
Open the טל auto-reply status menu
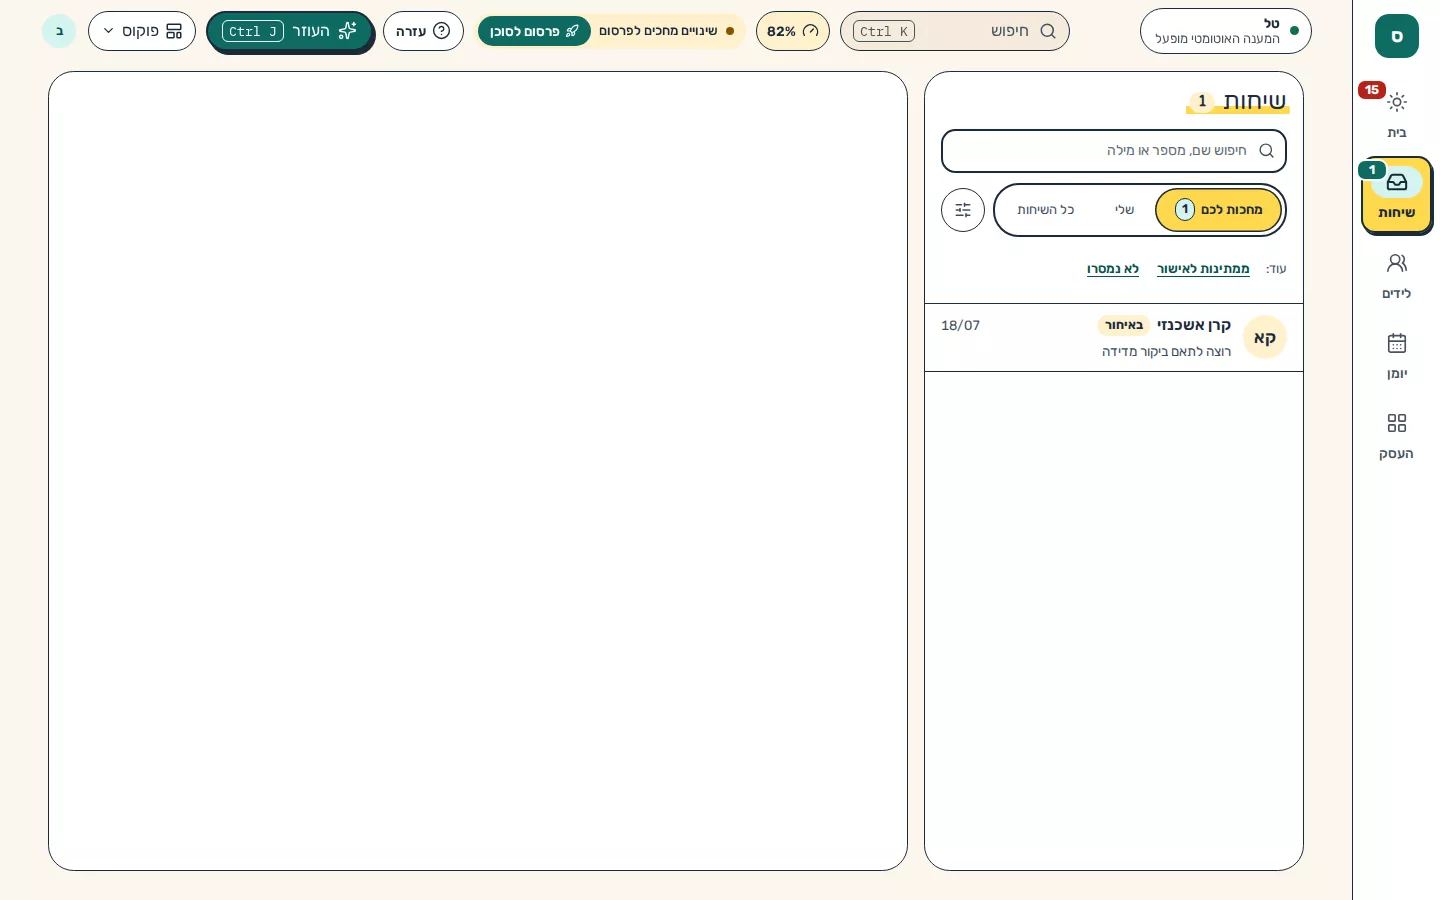(1226, 31)
